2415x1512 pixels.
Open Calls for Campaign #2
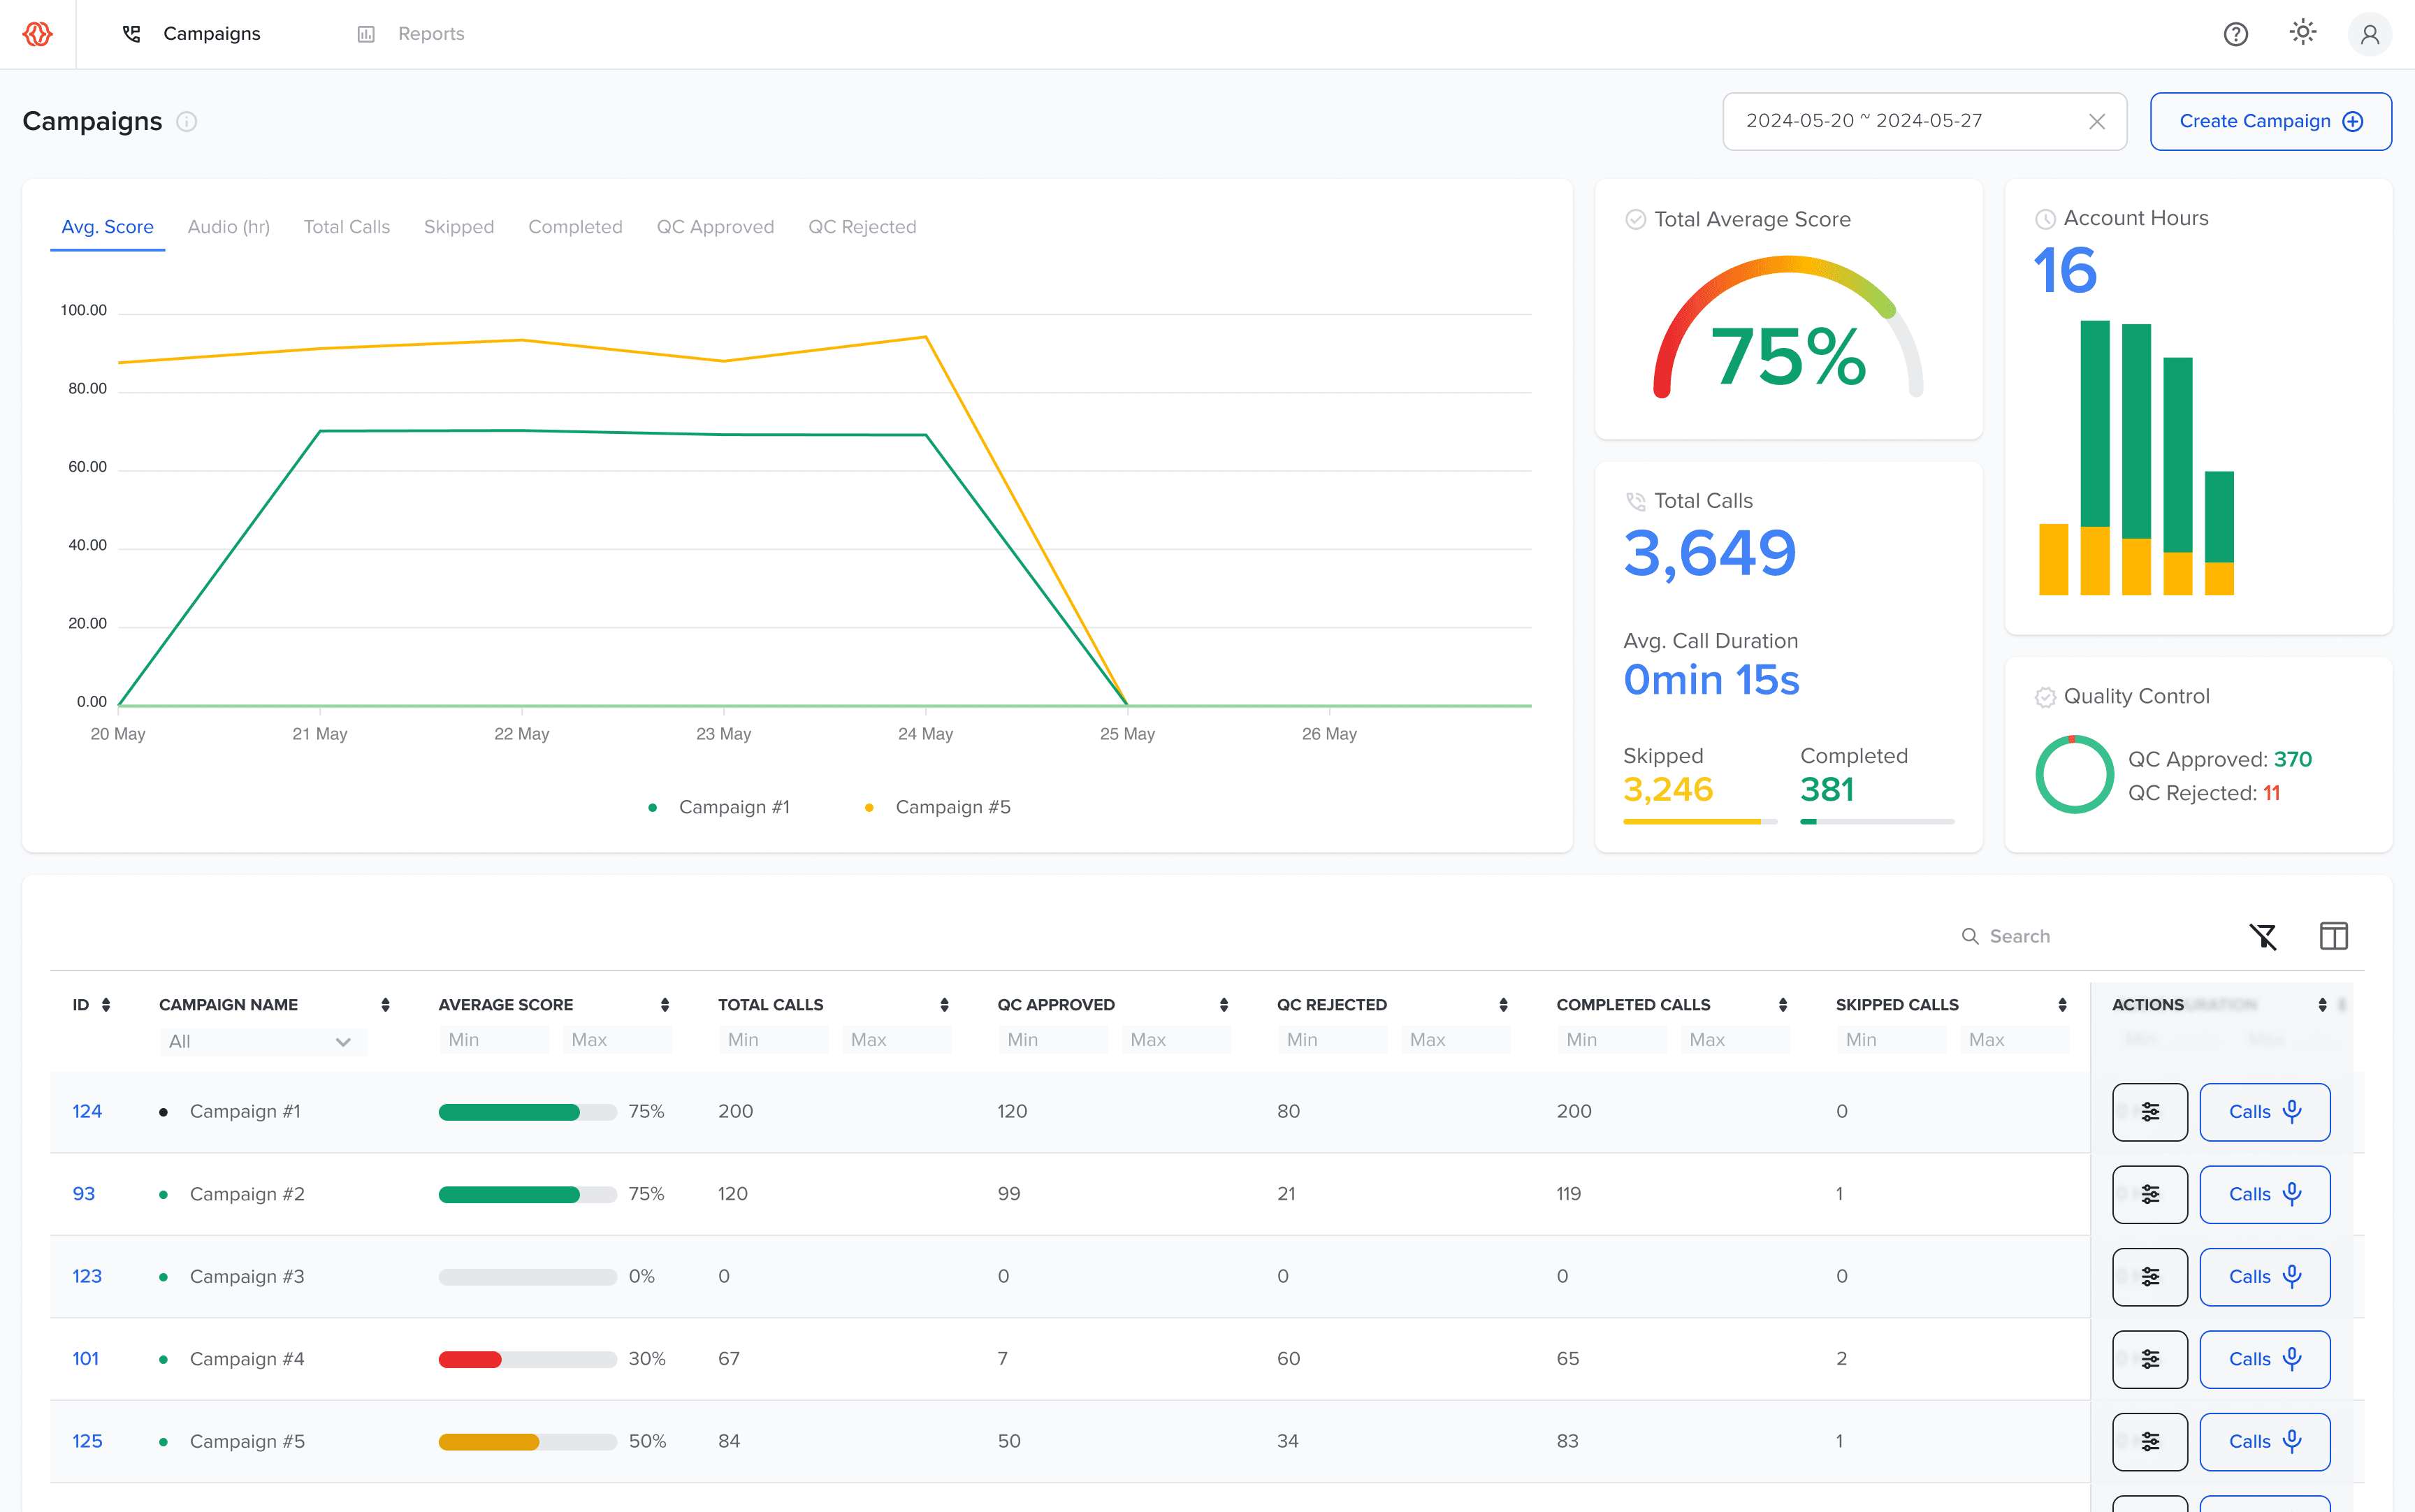(2264, 1193)
